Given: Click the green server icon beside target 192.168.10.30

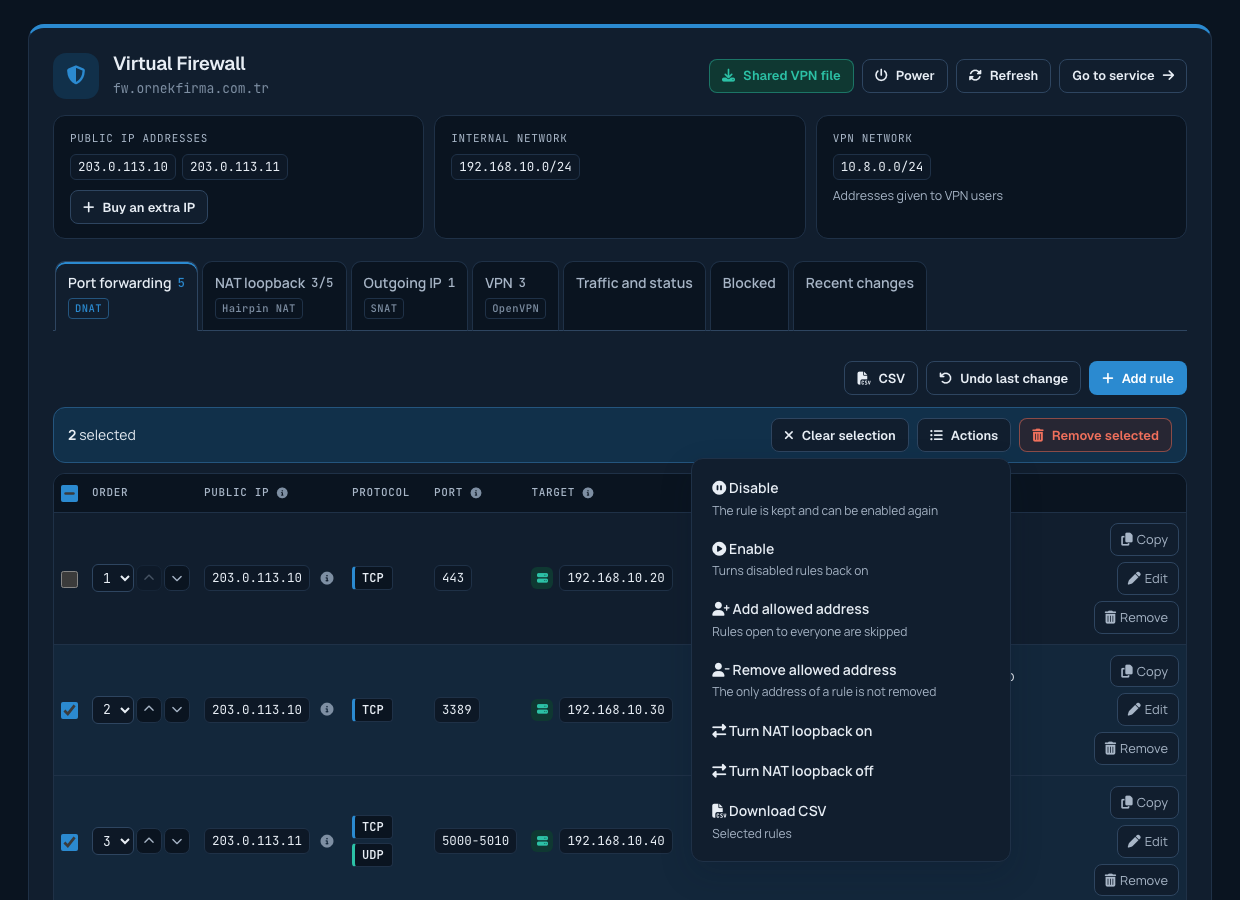Looking at the screenshot, I should click(x=542, y=710).
